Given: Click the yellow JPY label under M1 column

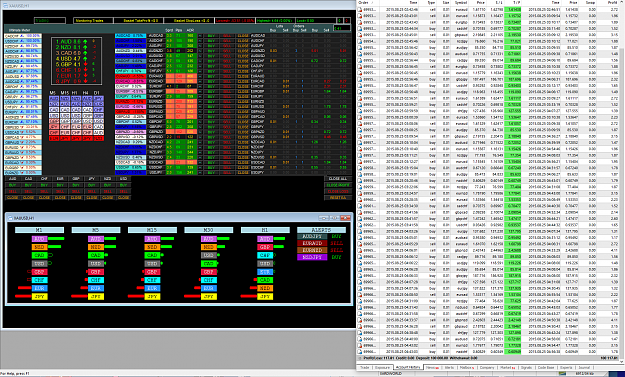Looking at the screenshot, I should [x=39, y=296].
